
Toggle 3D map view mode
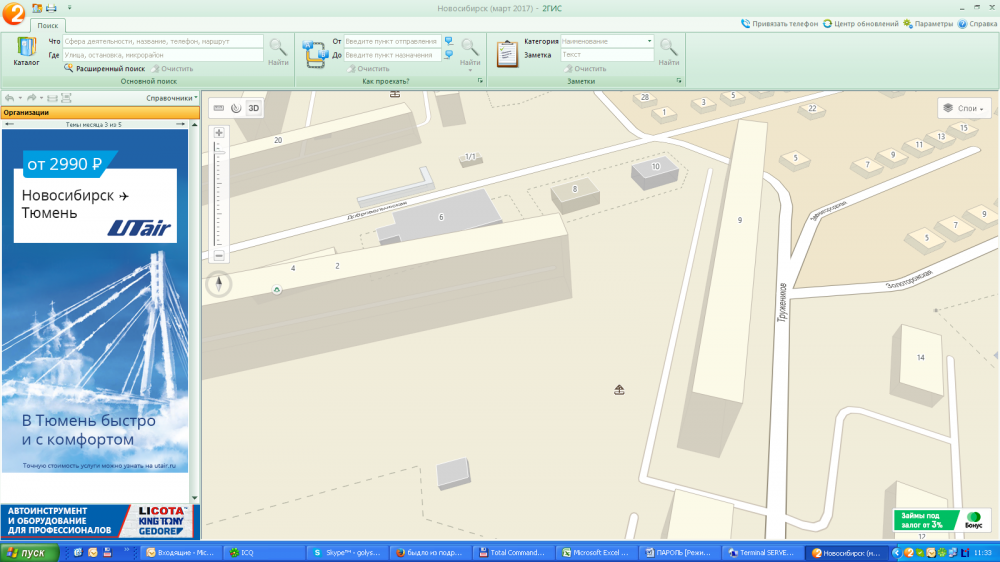[254, 108]
